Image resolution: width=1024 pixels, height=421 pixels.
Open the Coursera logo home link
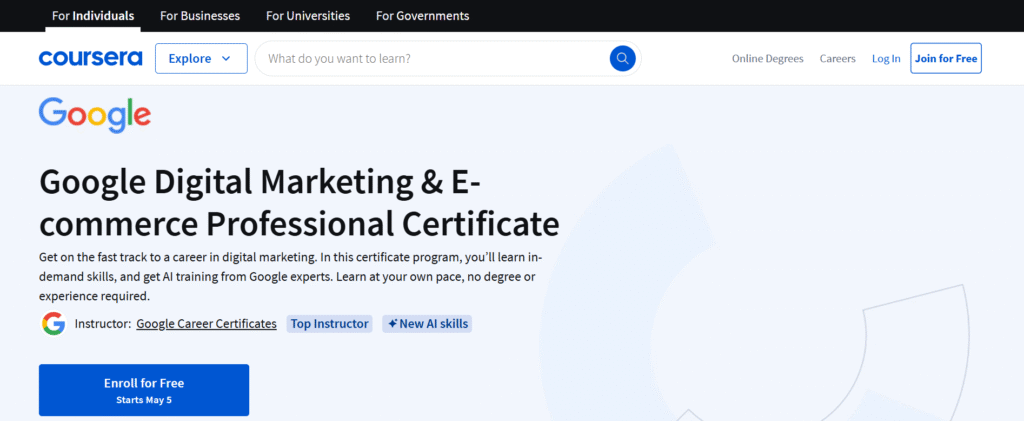[90, 59]
